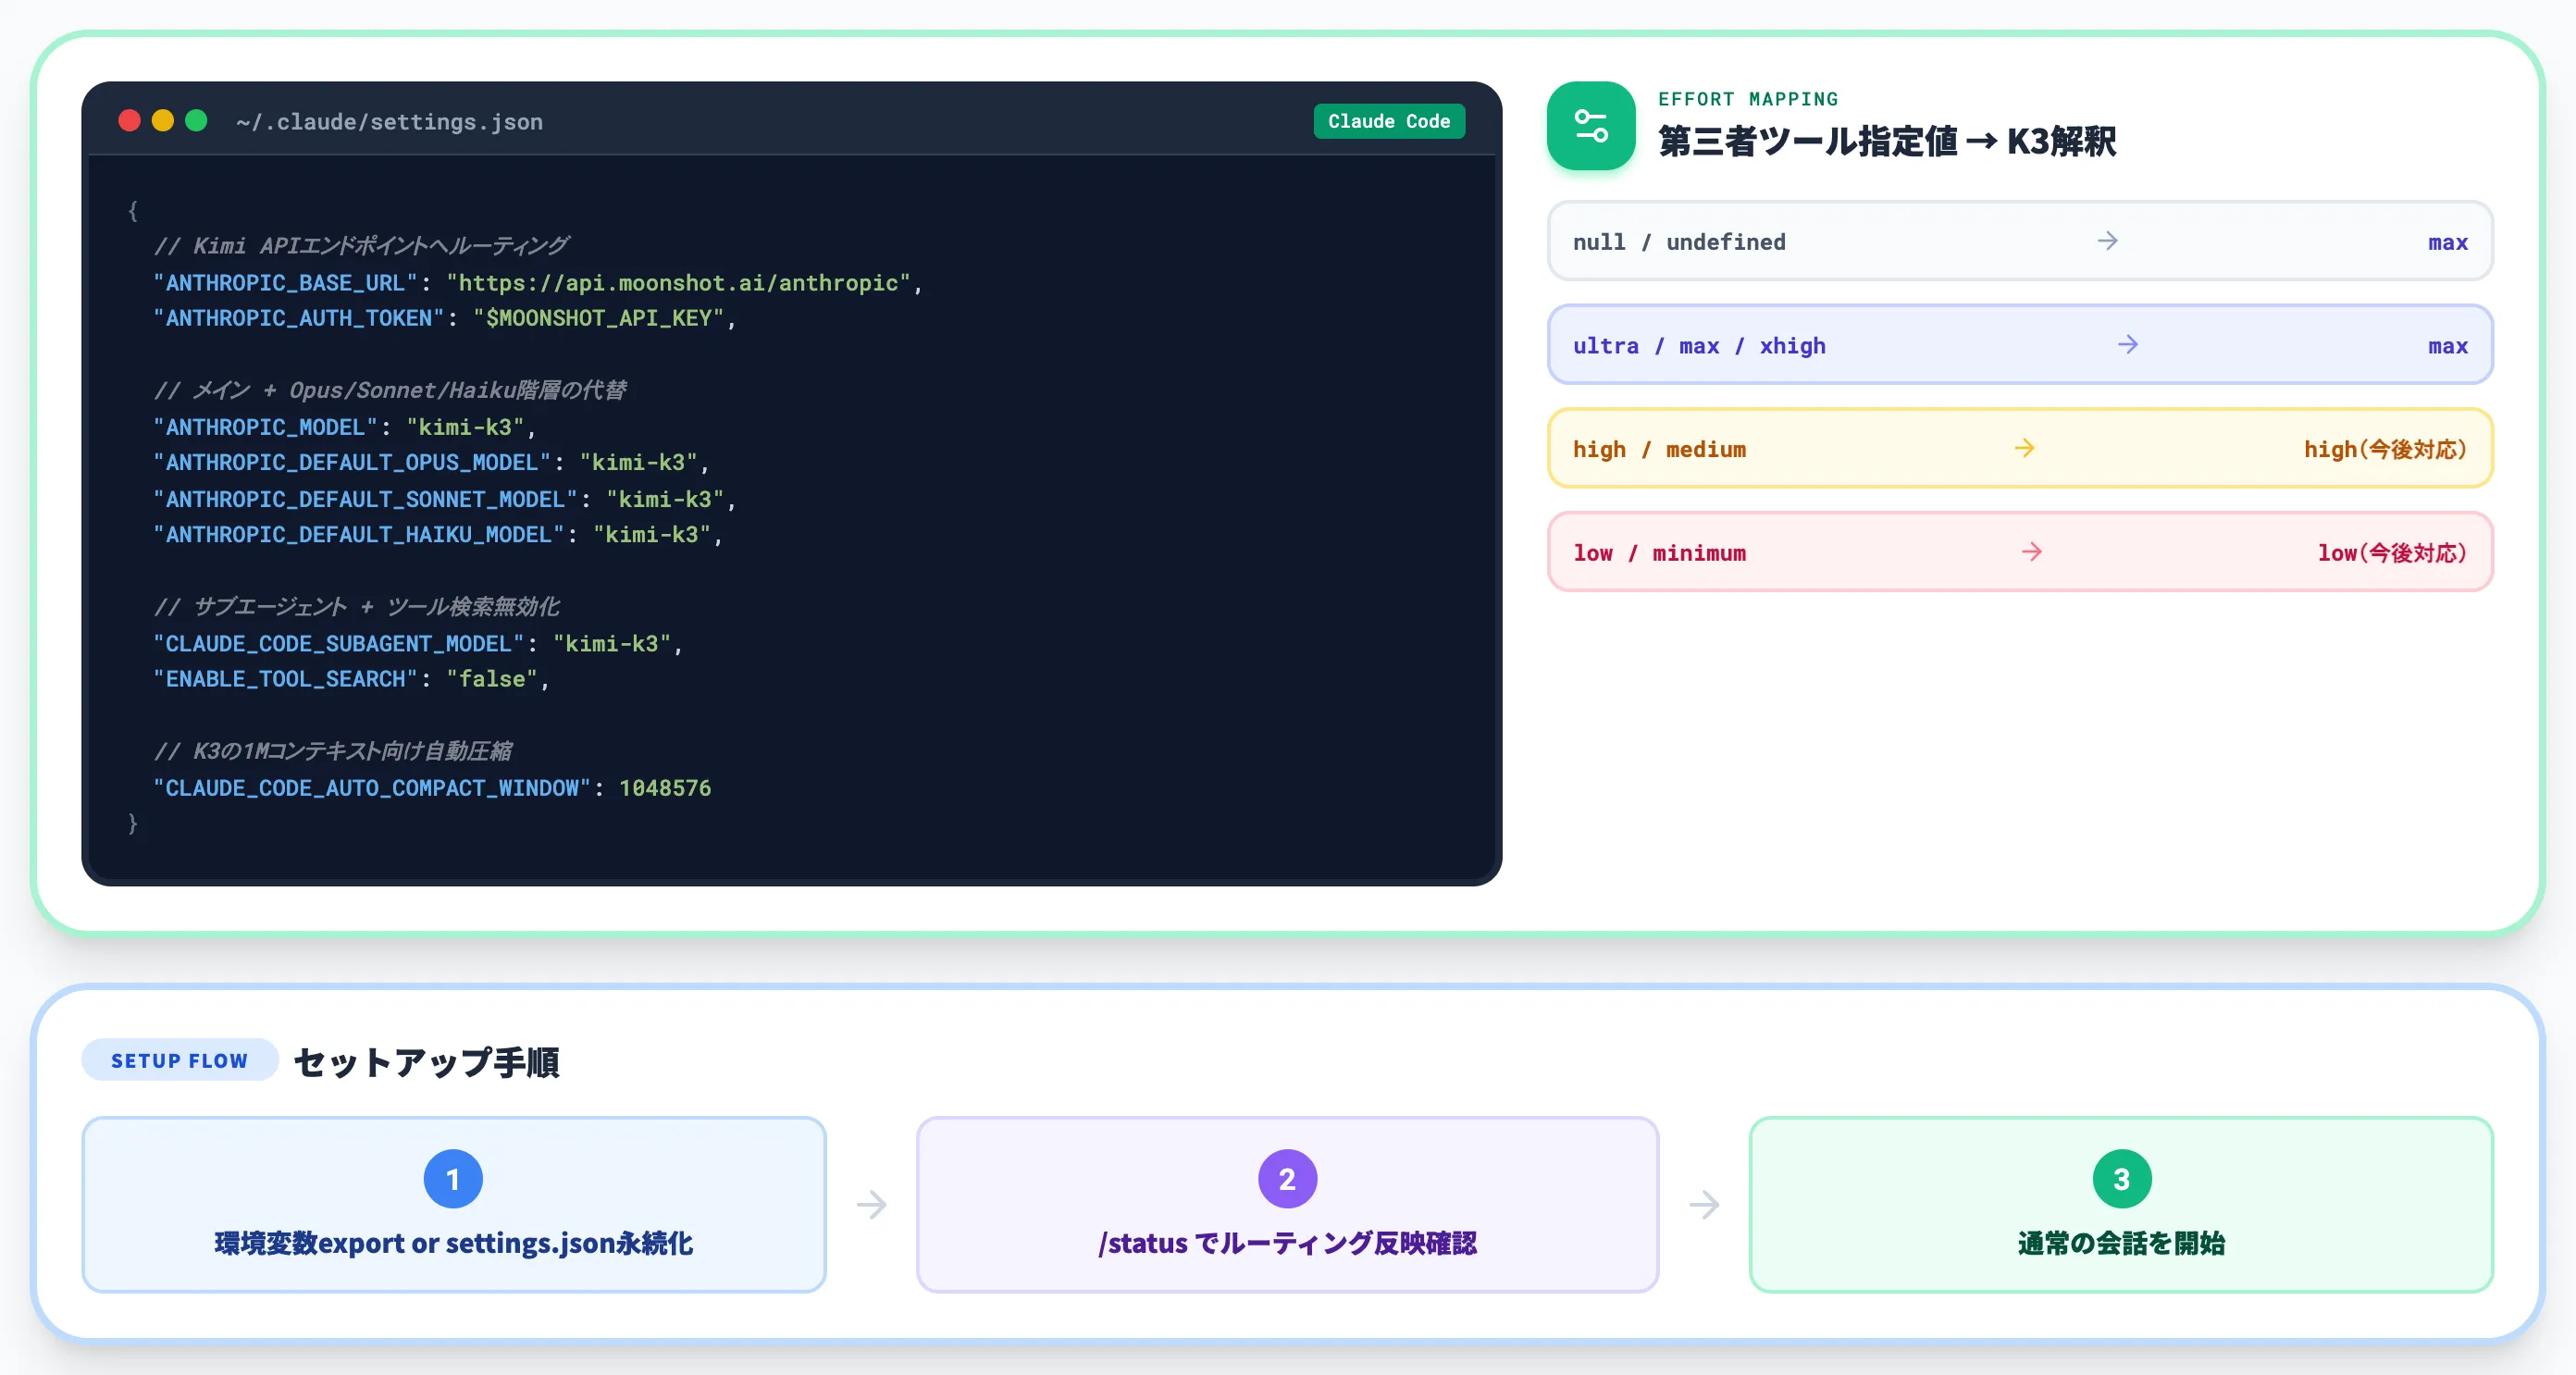Click the Claude Code badge
Screen dimensions: 2576x1375
[1389, 121]
